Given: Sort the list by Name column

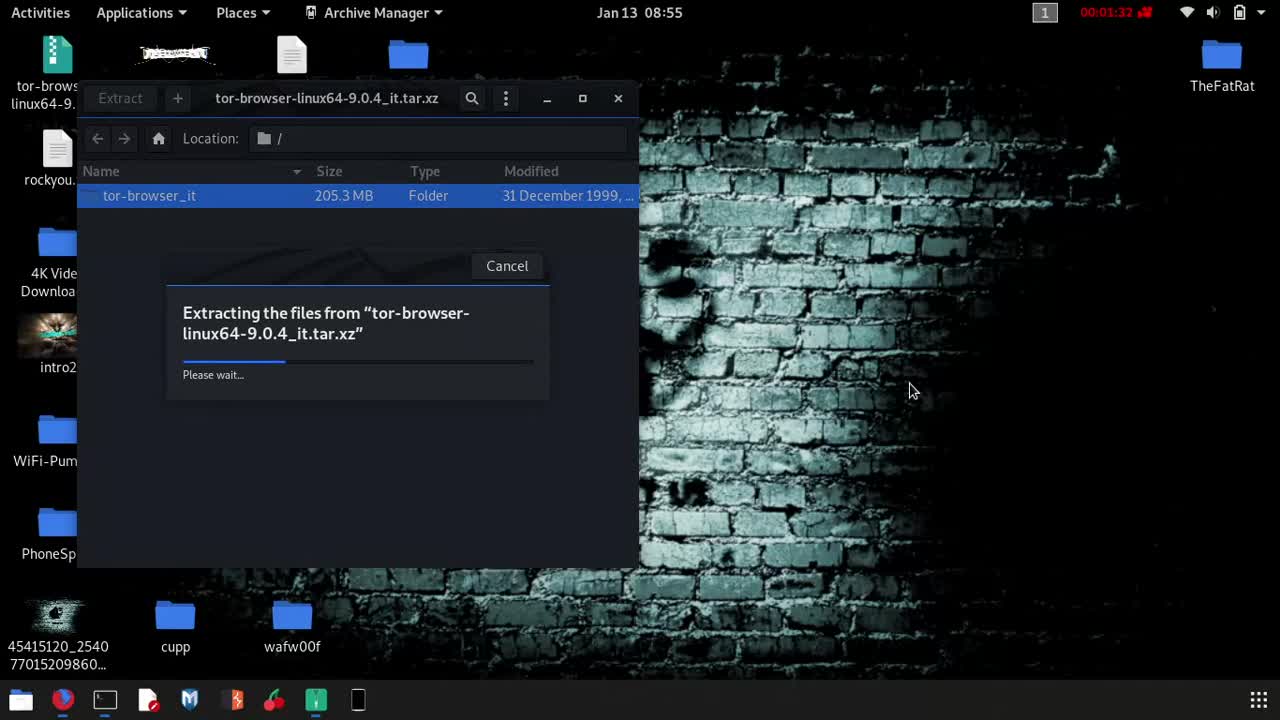Looking at the screenshot, I should pos(192,171).
